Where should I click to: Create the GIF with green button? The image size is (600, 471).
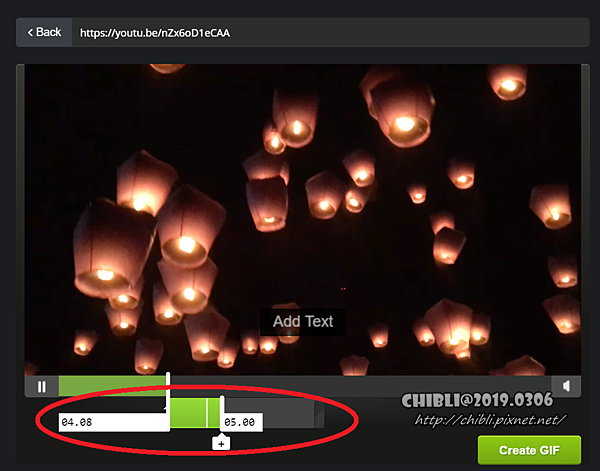(529, 450)
